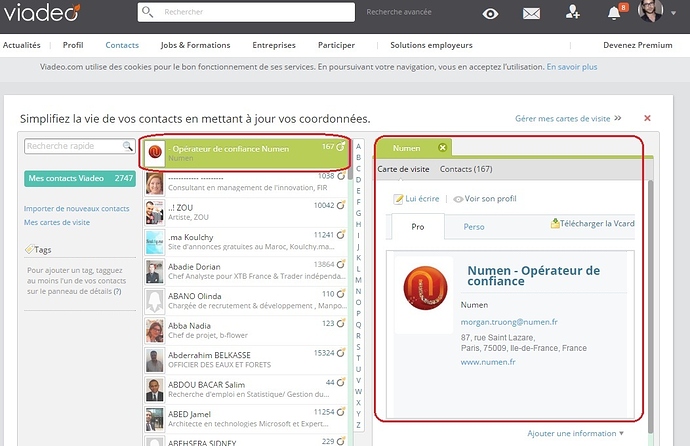This screenshot has height=446, width=690.
Task: Select the Abba Nadia contact row
Action: point(245,330)
